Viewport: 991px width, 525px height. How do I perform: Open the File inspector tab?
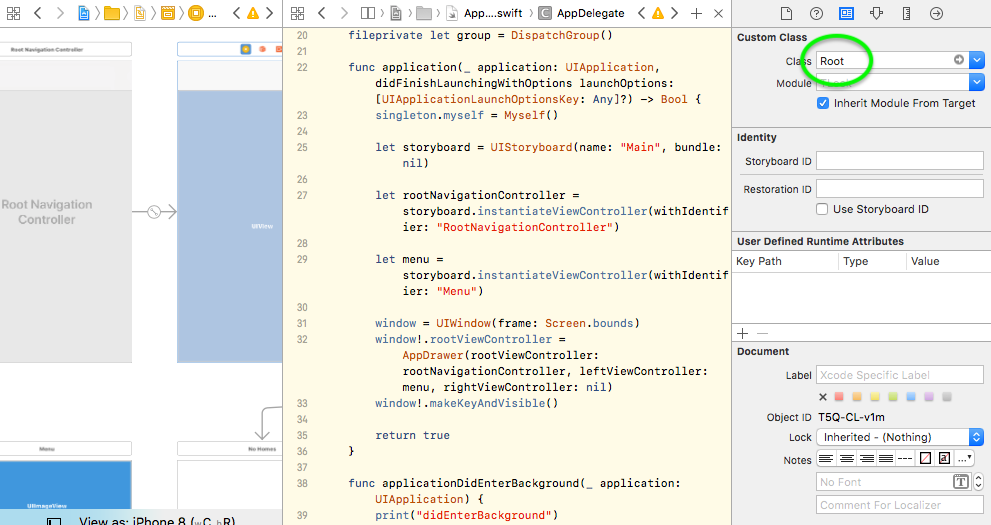coord(786,13)
